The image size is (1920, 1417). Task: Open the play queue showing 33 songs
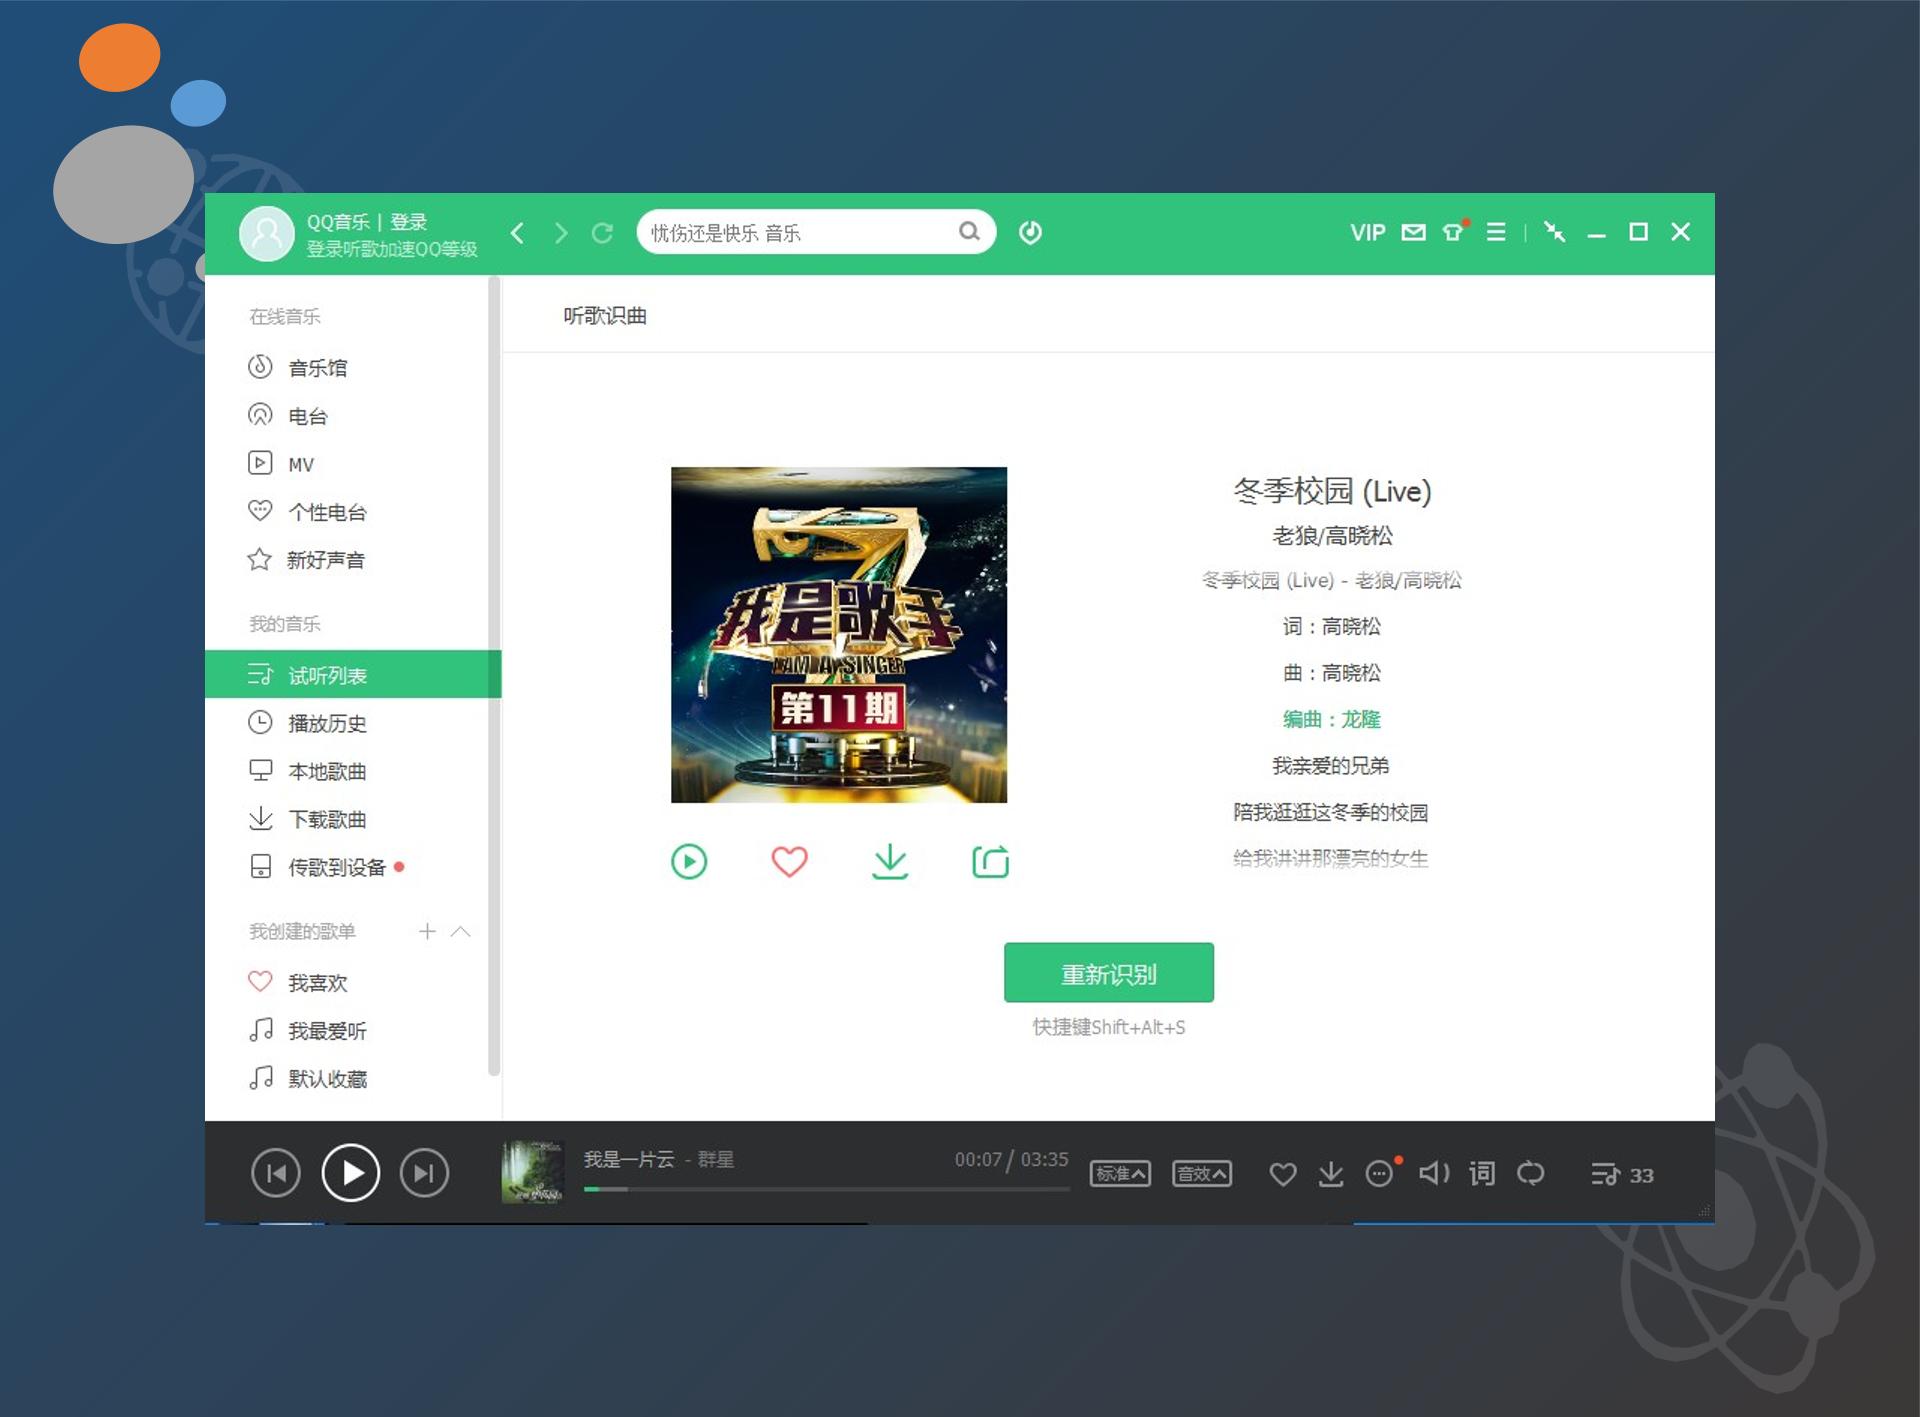[1622, 1174]
